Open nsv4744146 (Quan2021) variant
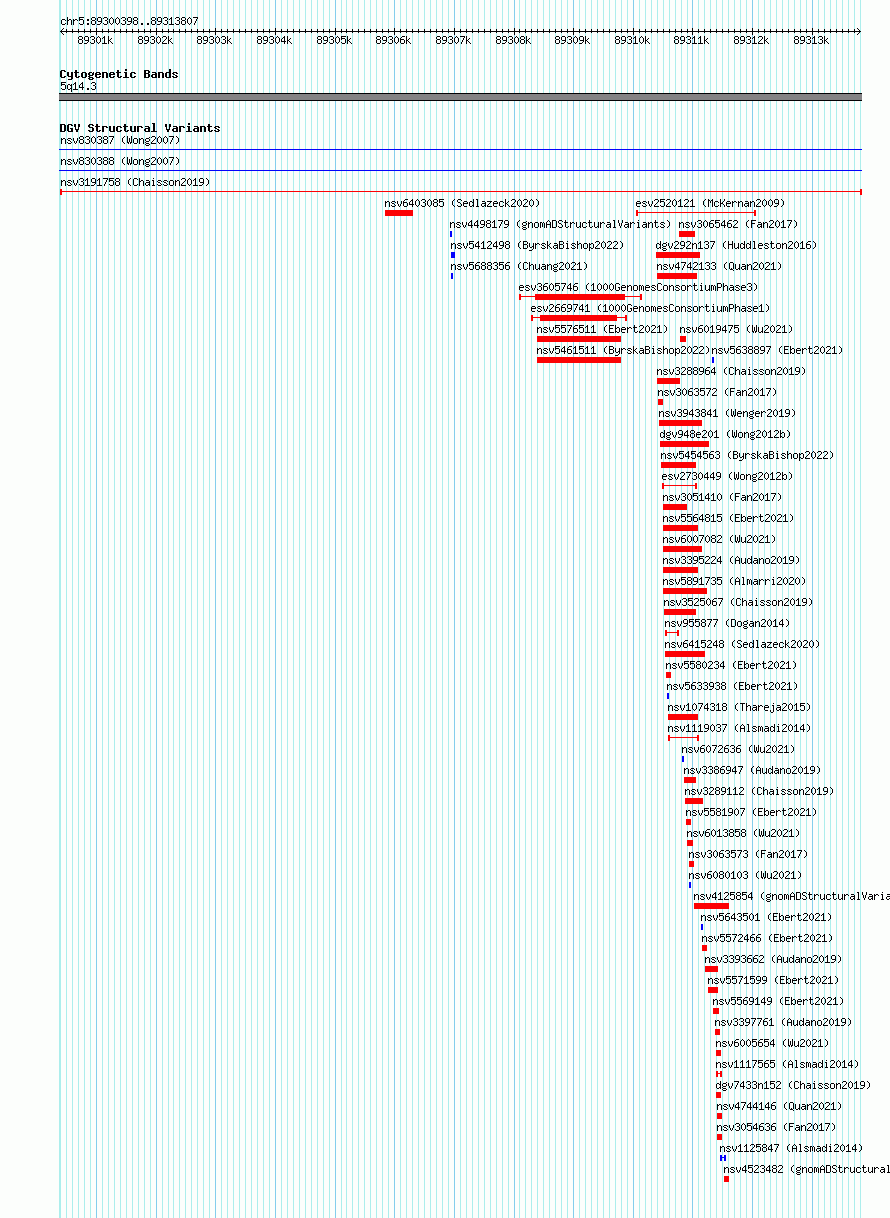This screenshot has width=890, height=1218. [779, 1106]
